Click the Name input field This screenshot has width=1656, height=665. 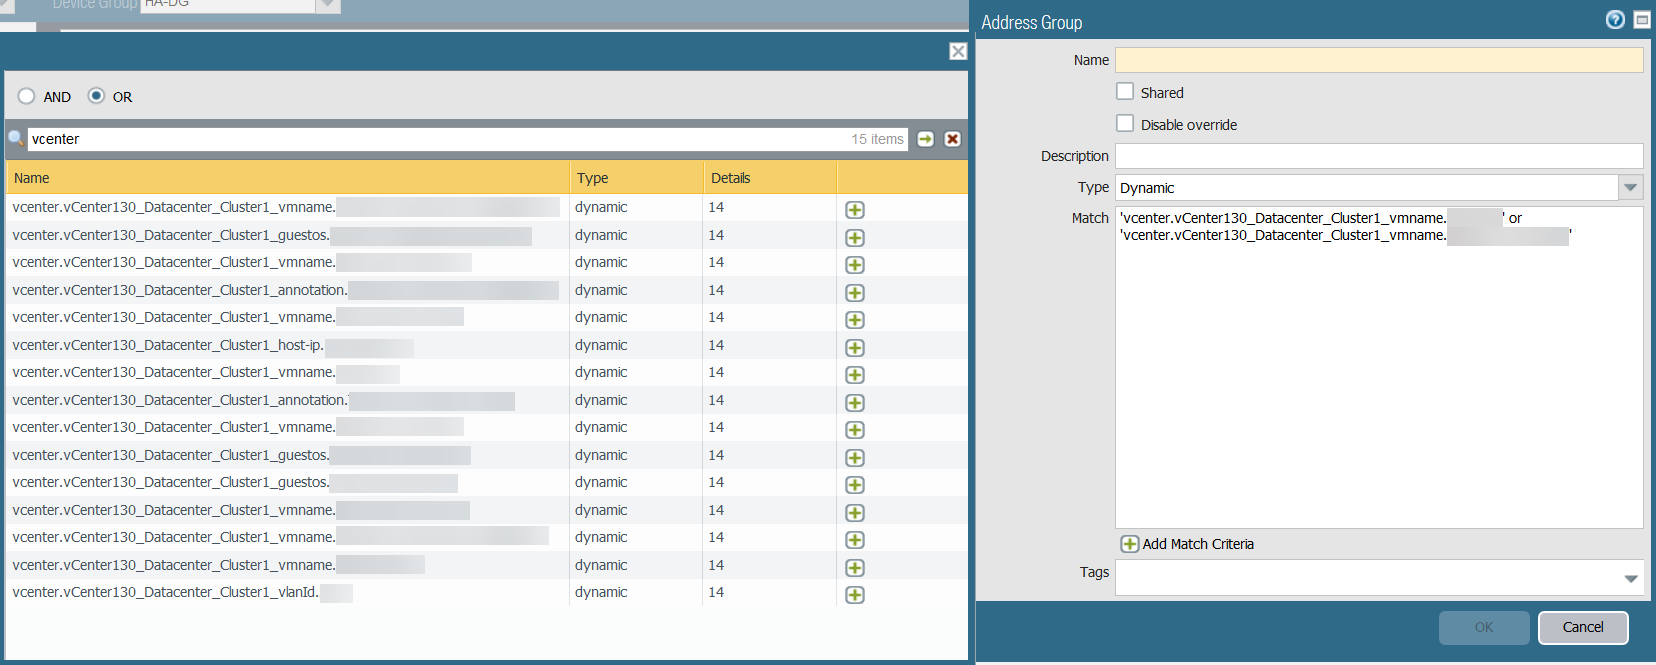click(1378, 60)
